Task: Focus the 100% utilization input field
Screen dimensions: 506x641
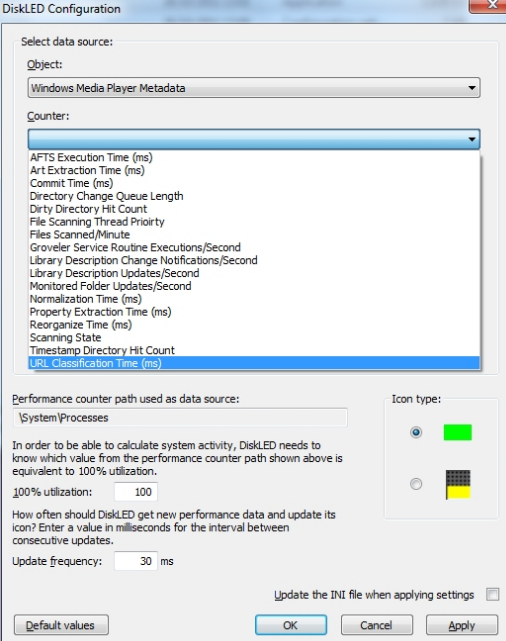Action: [x=136, y=492]
